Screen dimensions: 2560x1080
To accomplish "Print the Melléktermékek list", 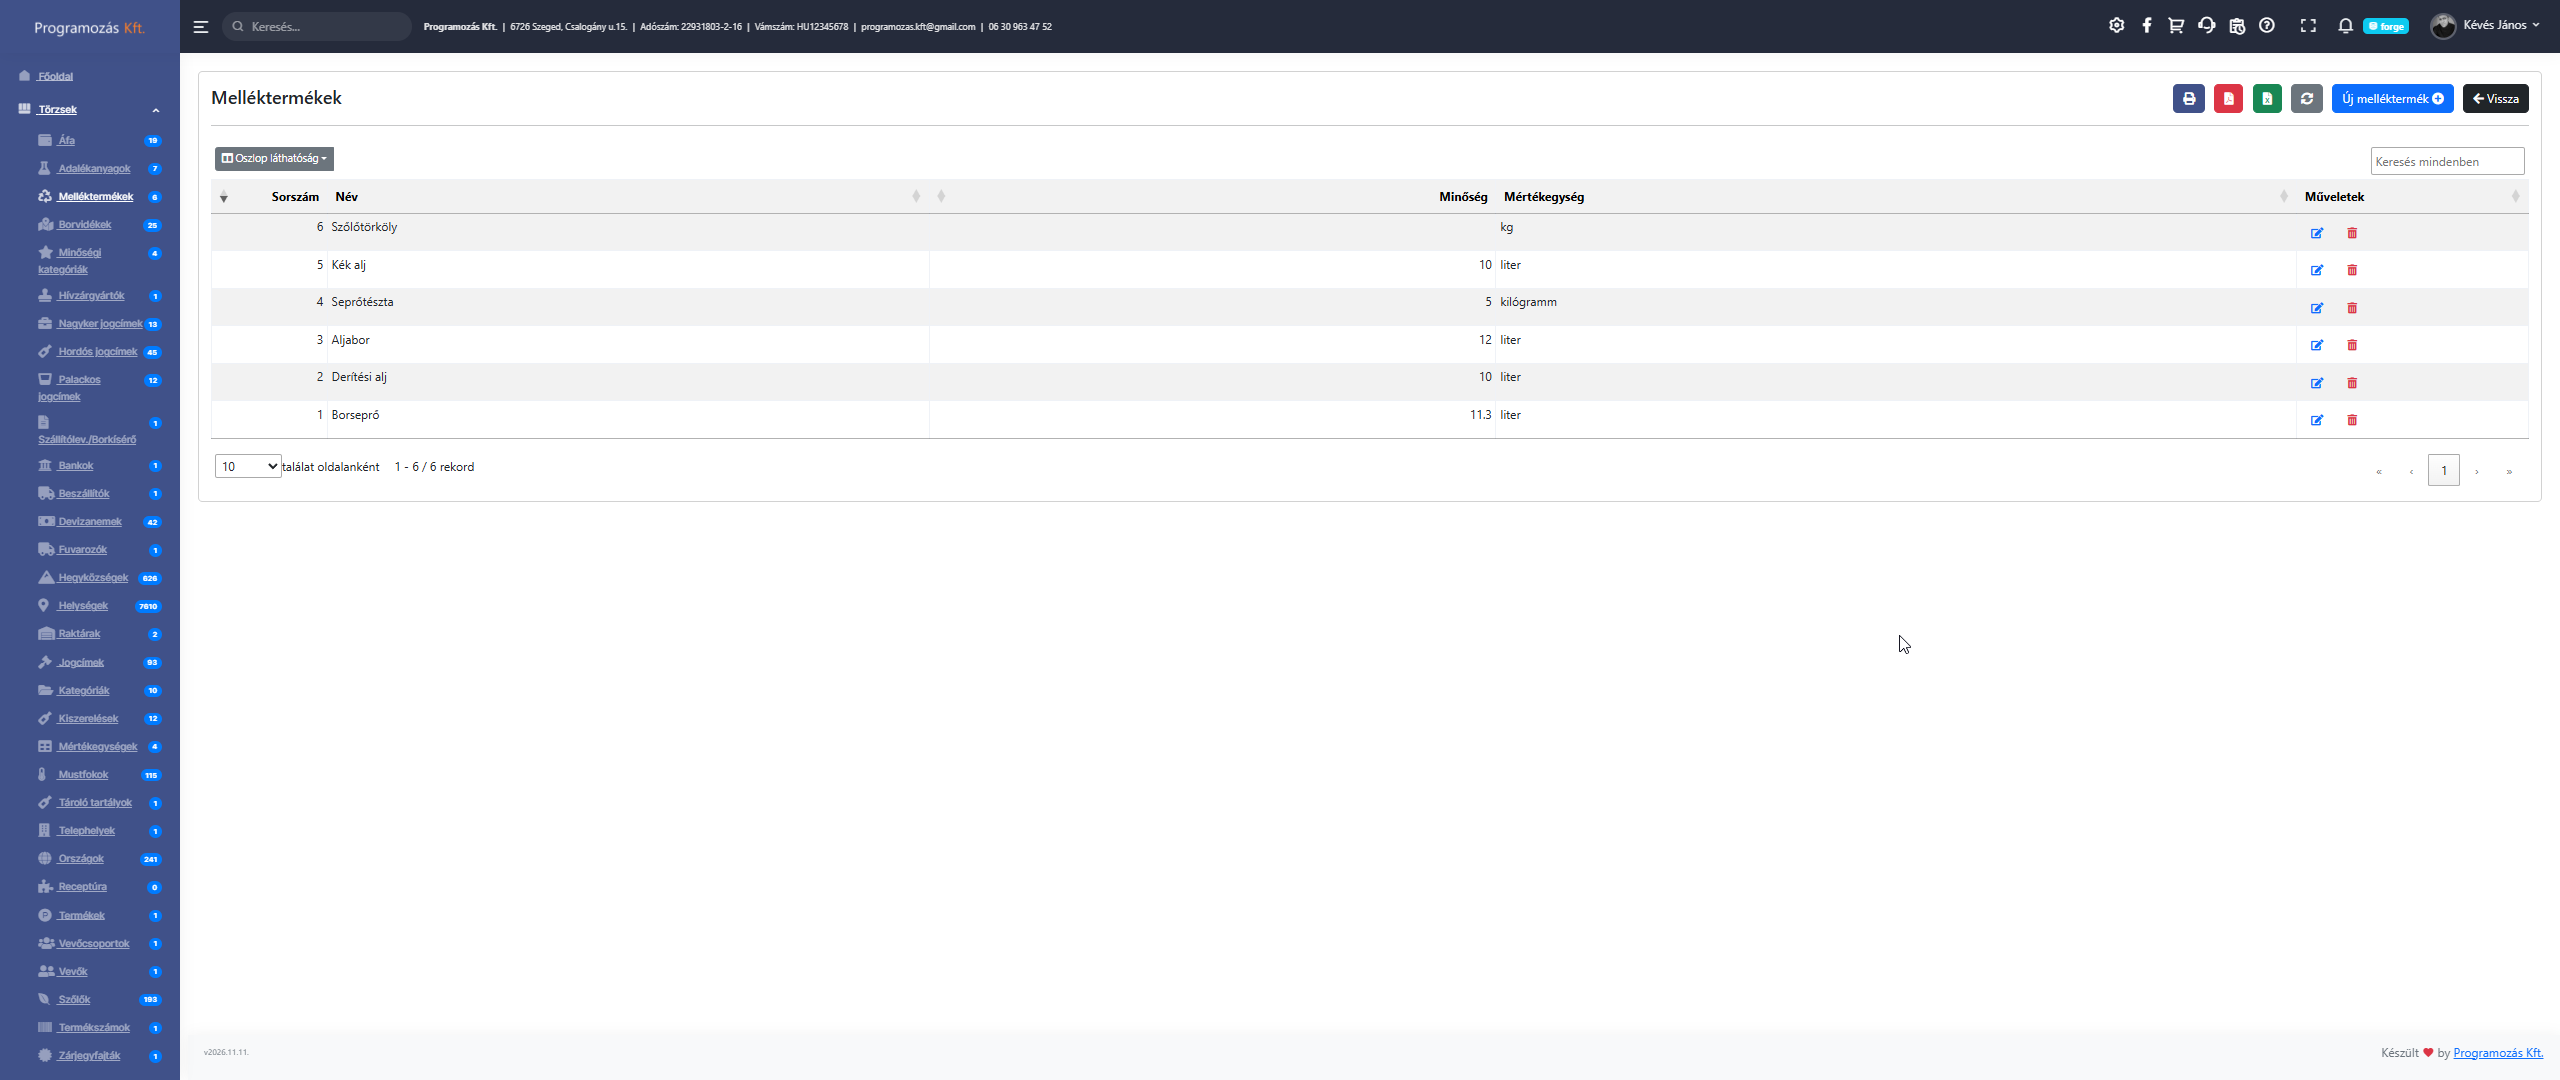I will tap(2188, 99).
